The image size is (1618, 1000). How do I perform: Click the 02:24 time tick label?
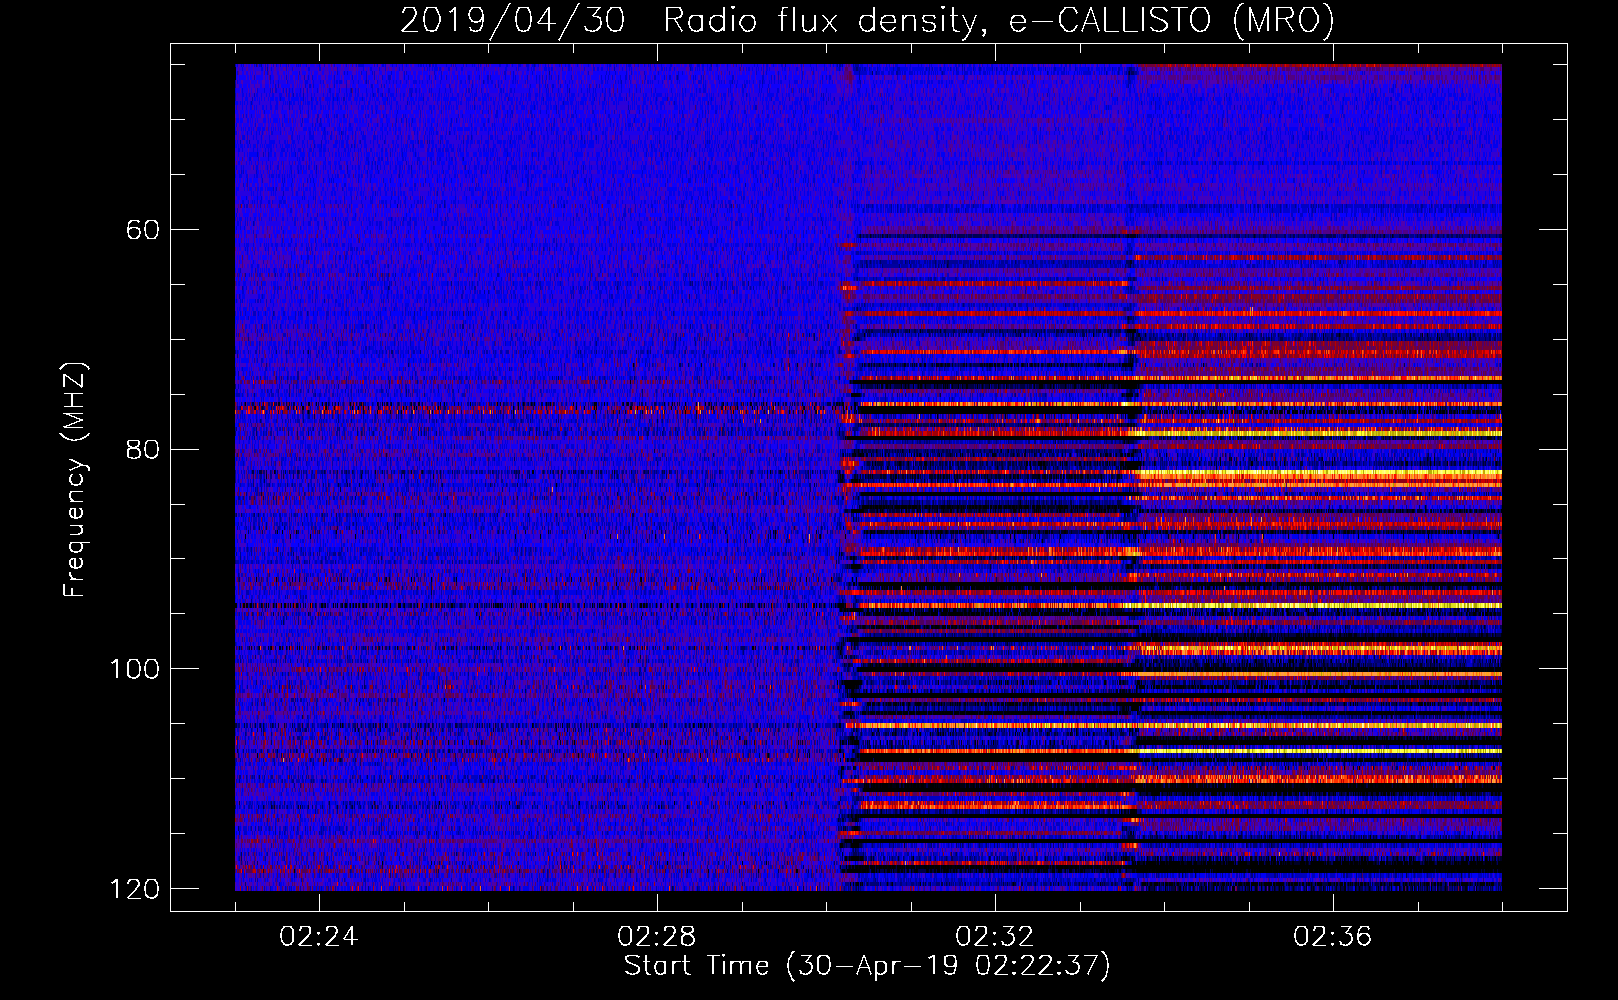[319, 937]
